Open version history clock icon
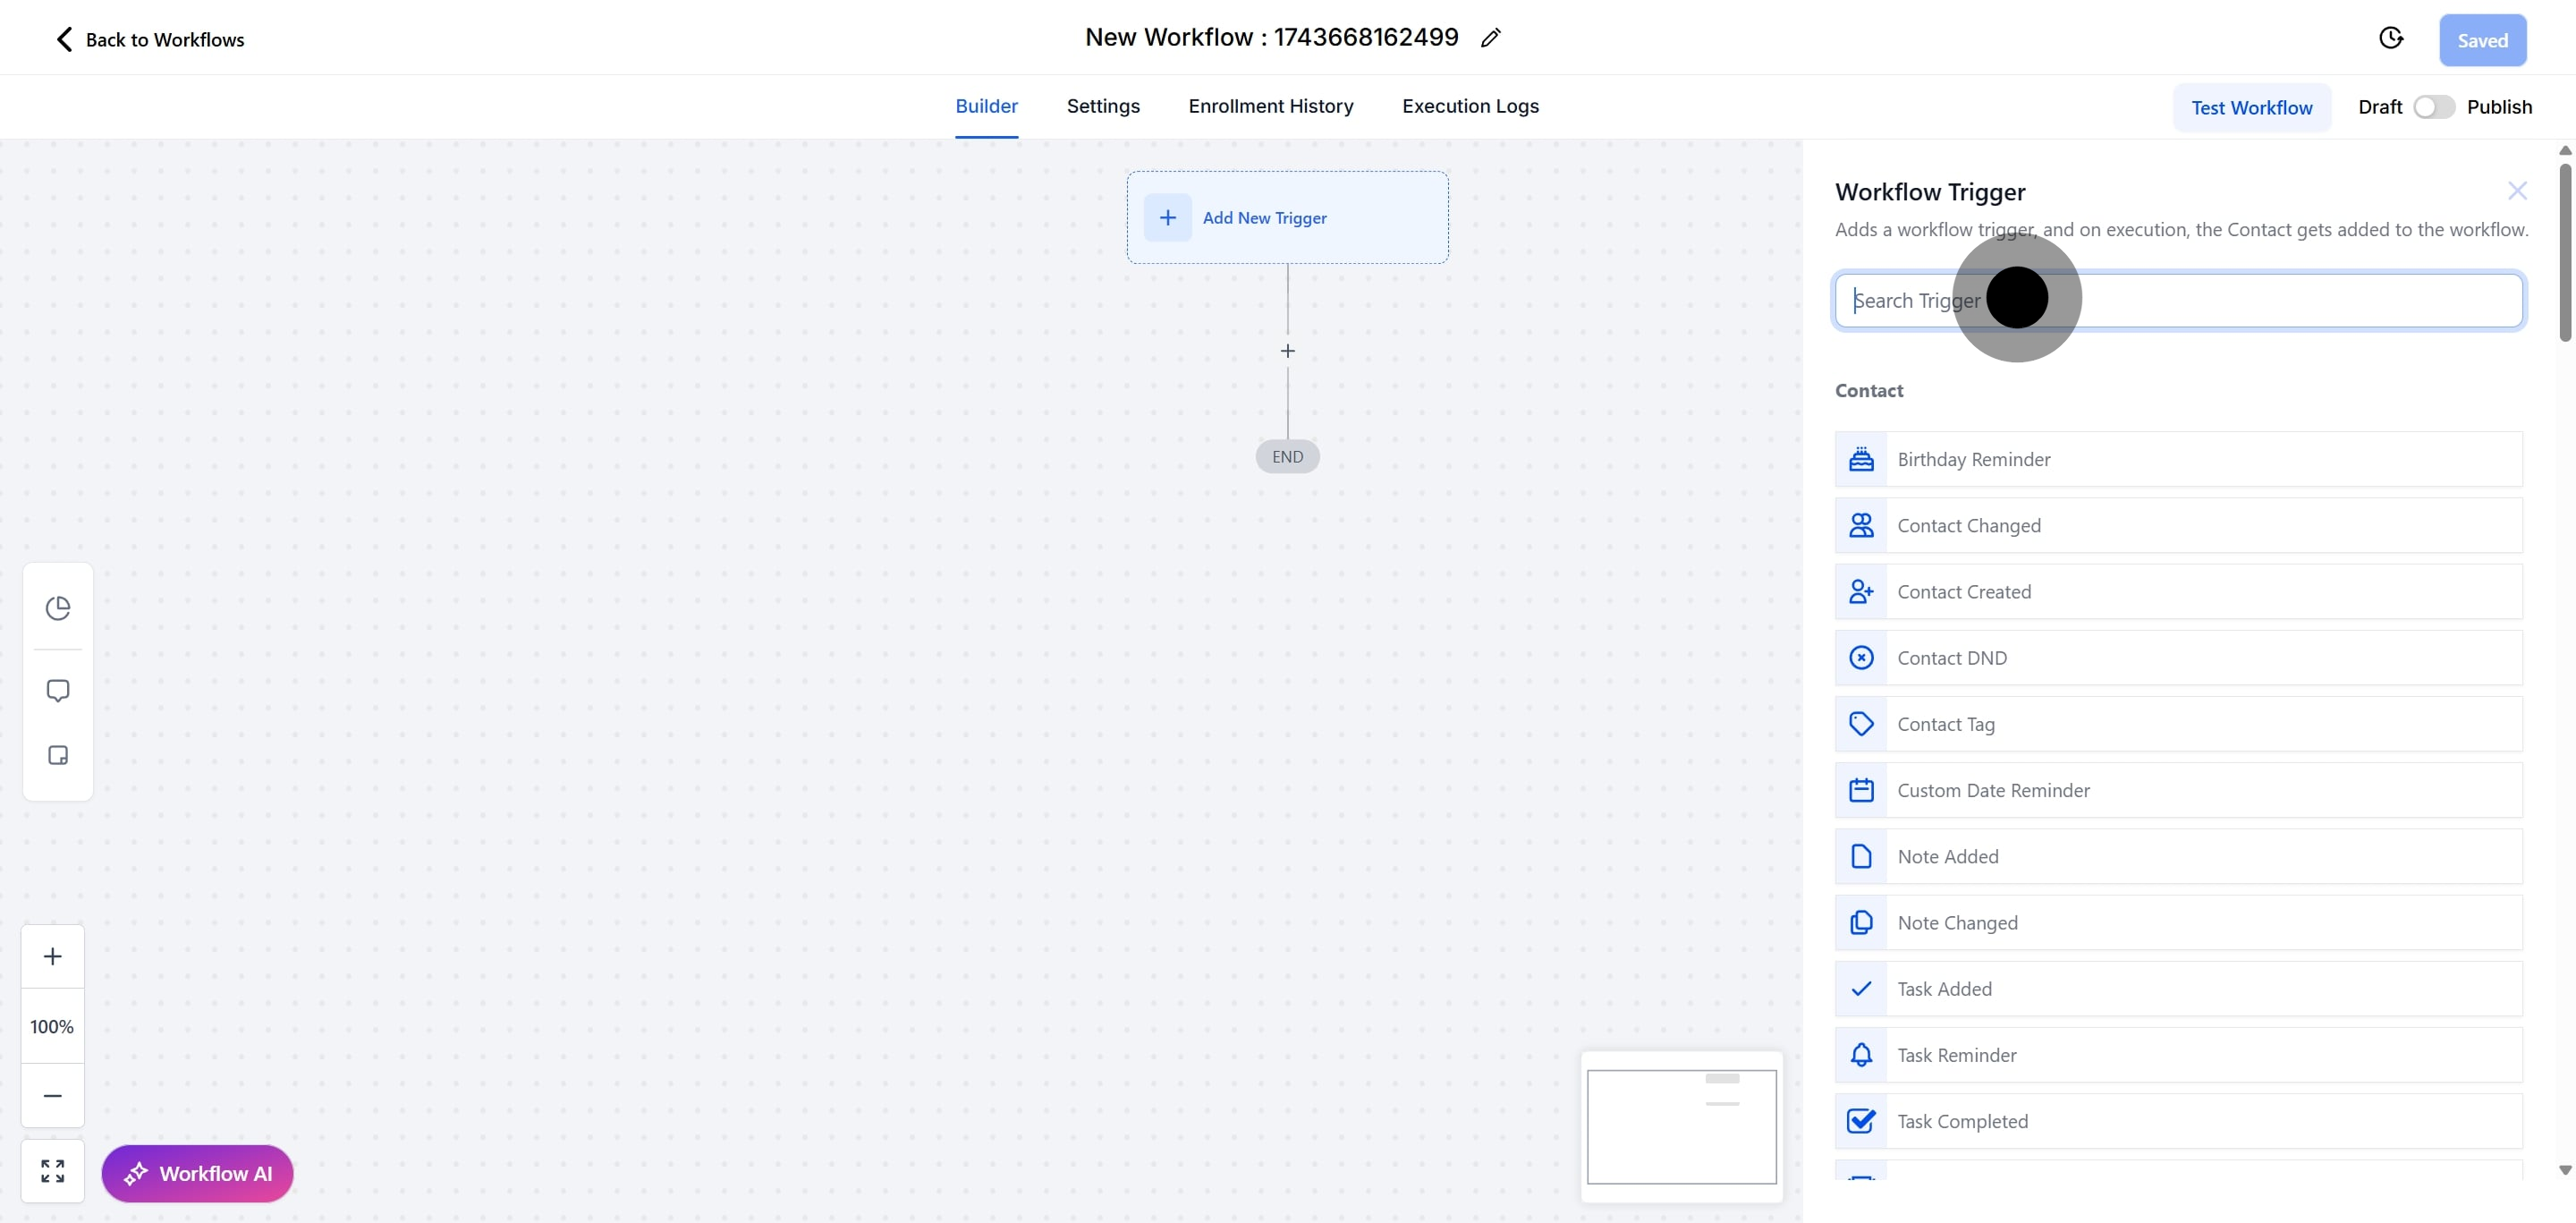Viewport: 2576px width, 1223px height. [2390, 38]
